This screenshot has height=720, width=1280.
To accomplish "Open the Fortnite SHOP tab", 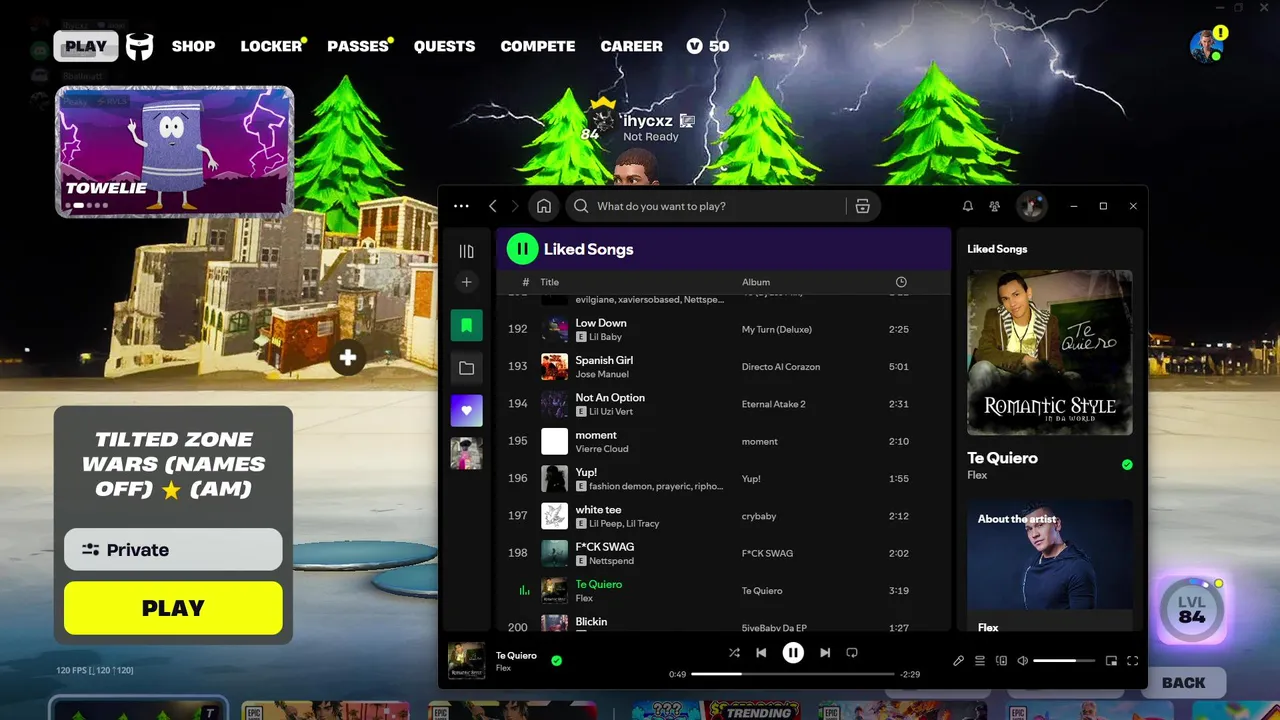I will click(193, 46).
